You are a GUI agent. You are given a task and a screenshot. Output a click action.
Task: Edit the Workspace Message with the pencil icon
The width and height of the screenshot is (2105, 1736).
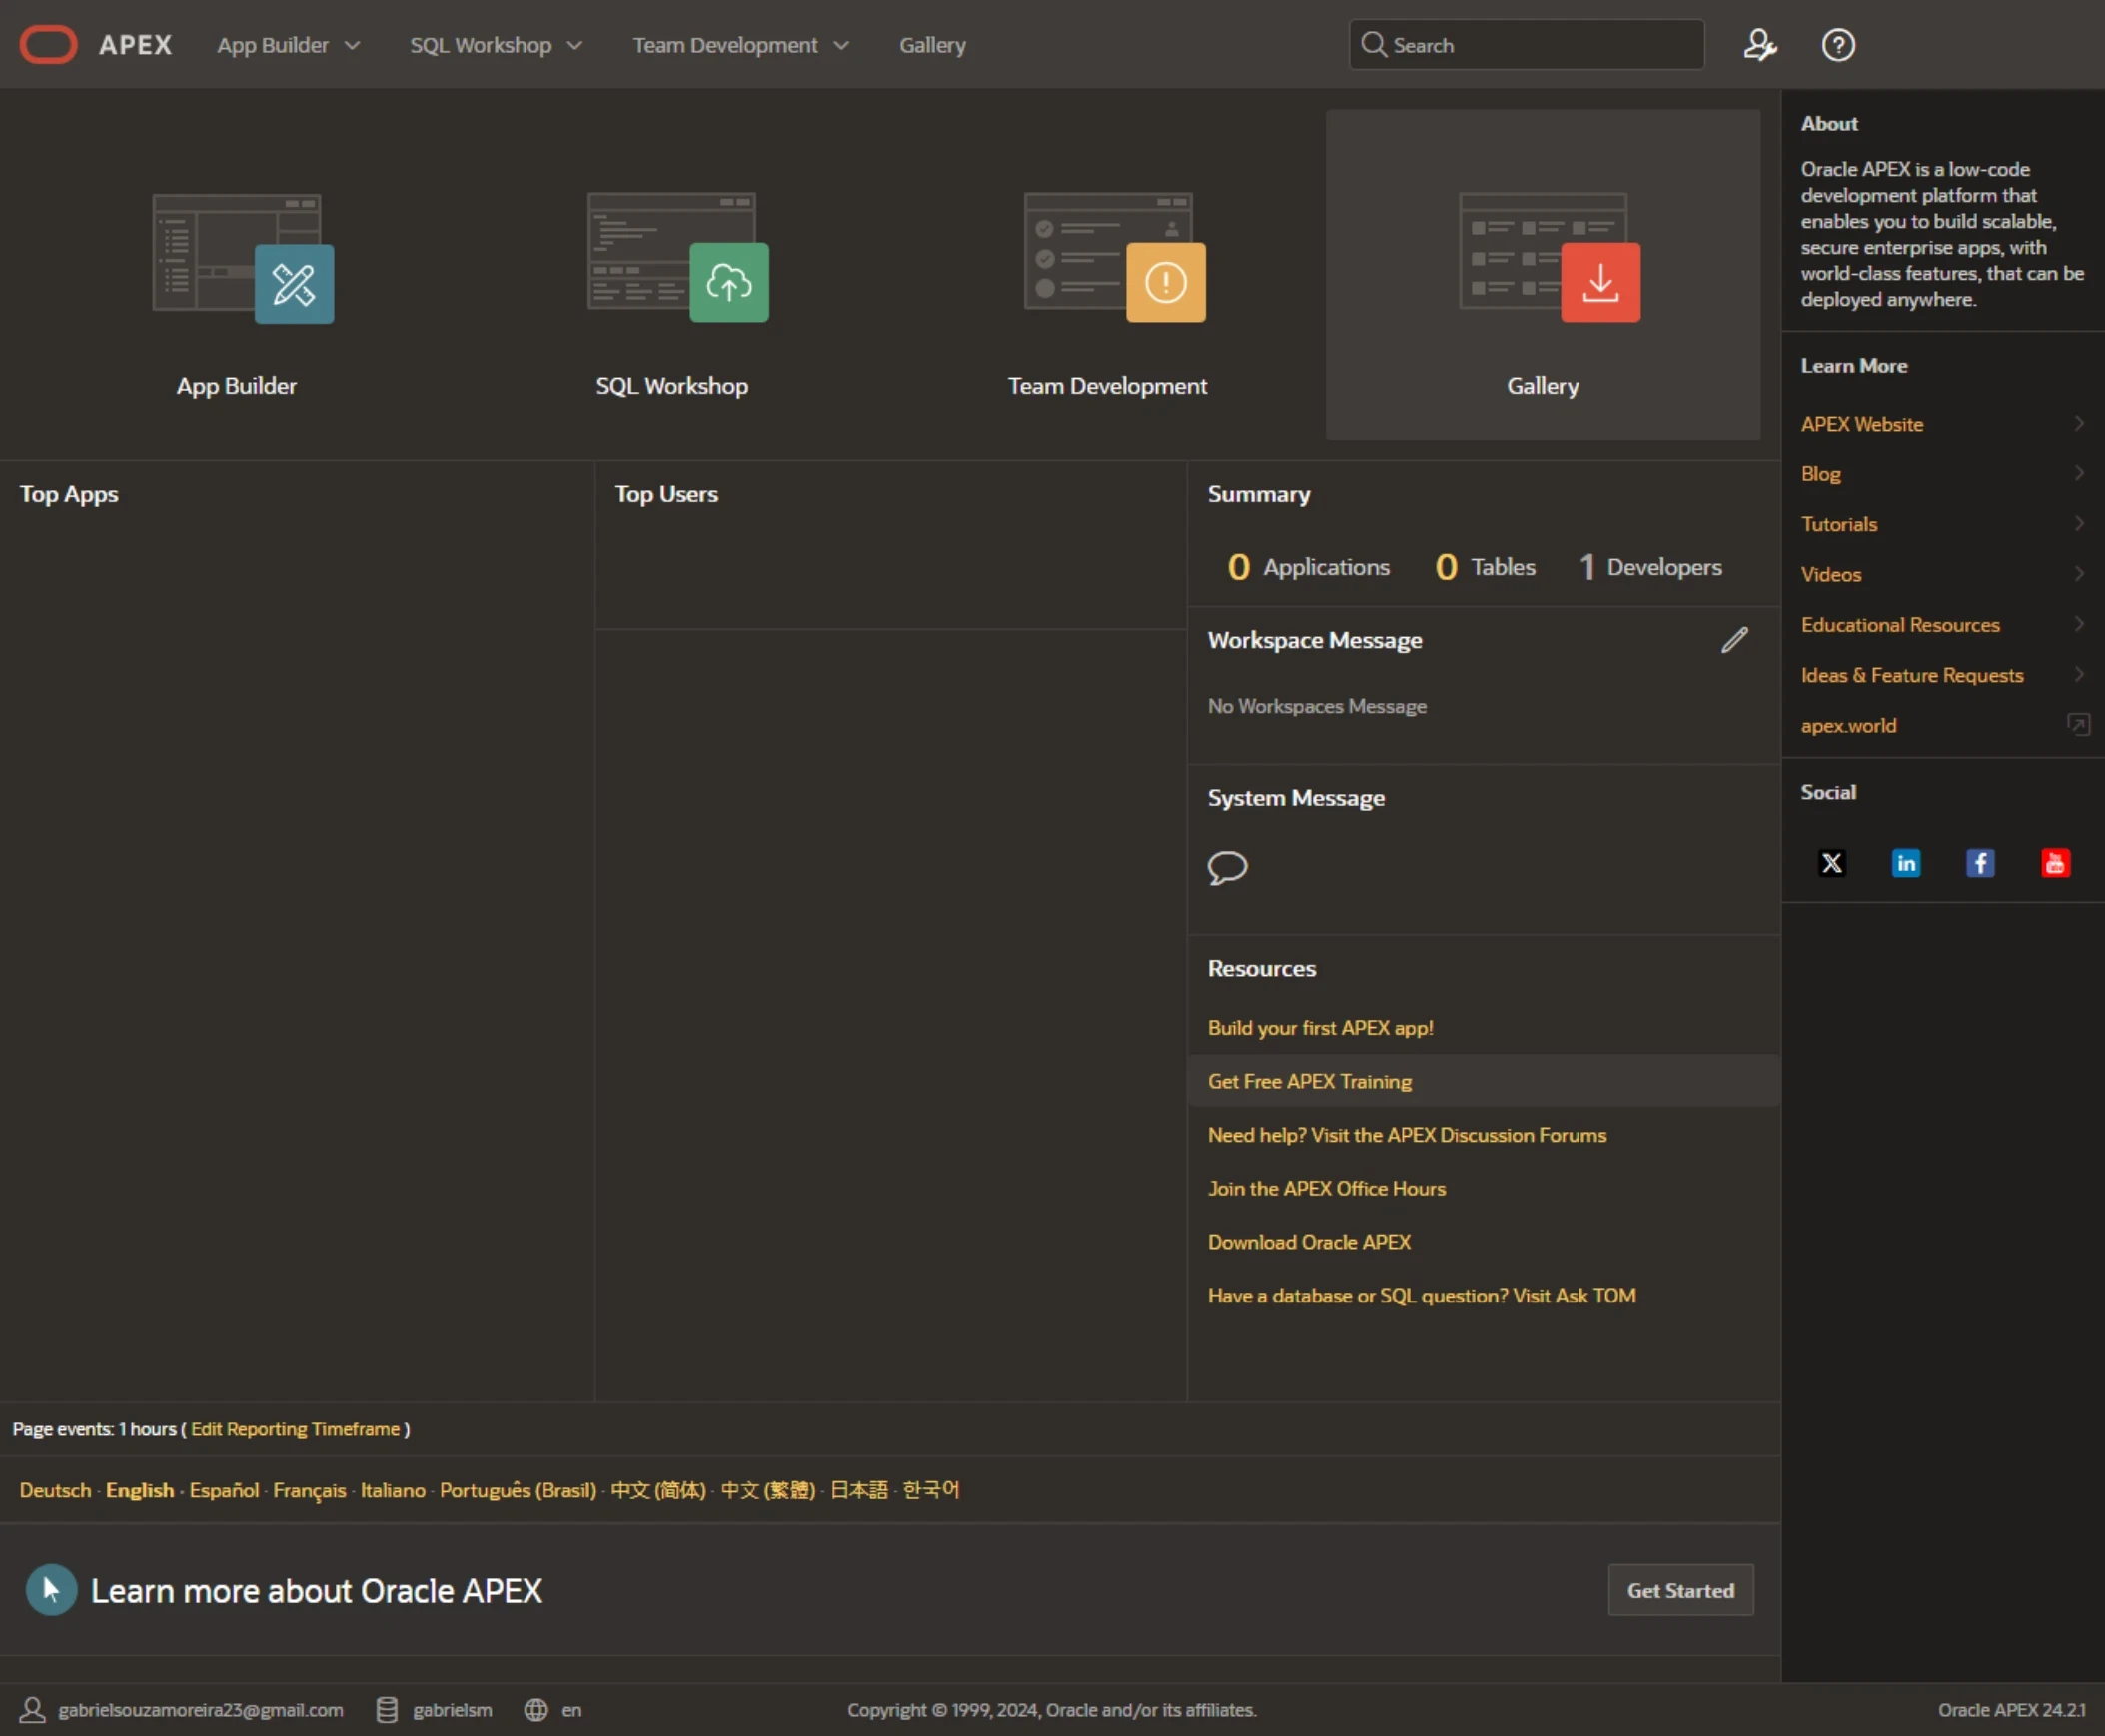(1735, 640)
